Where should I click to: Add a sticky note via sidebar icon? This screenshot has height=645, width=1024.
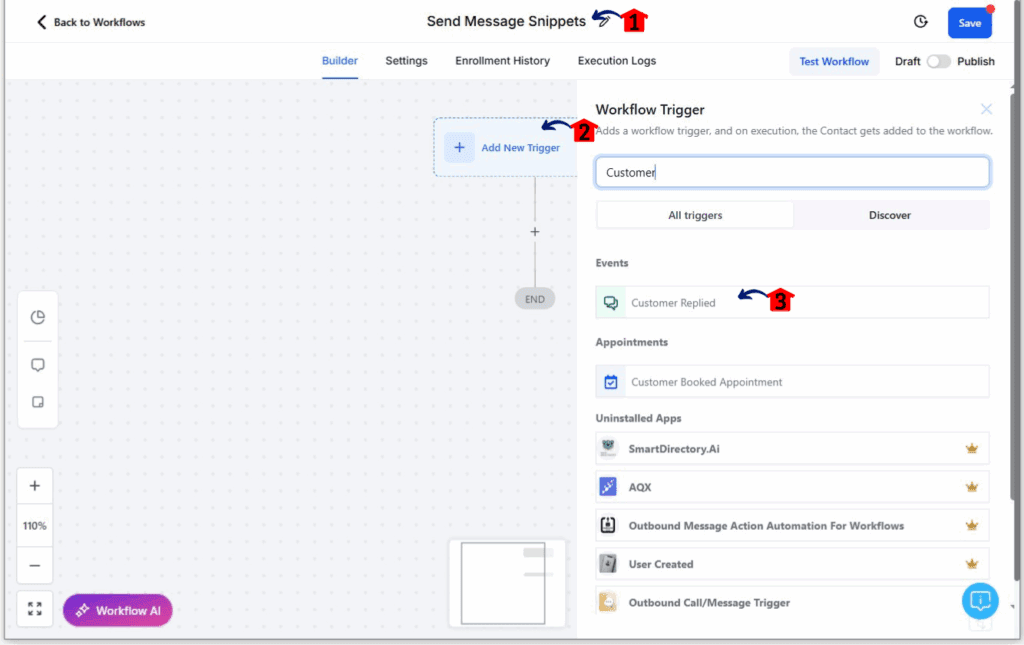click(x=38, y=402)
